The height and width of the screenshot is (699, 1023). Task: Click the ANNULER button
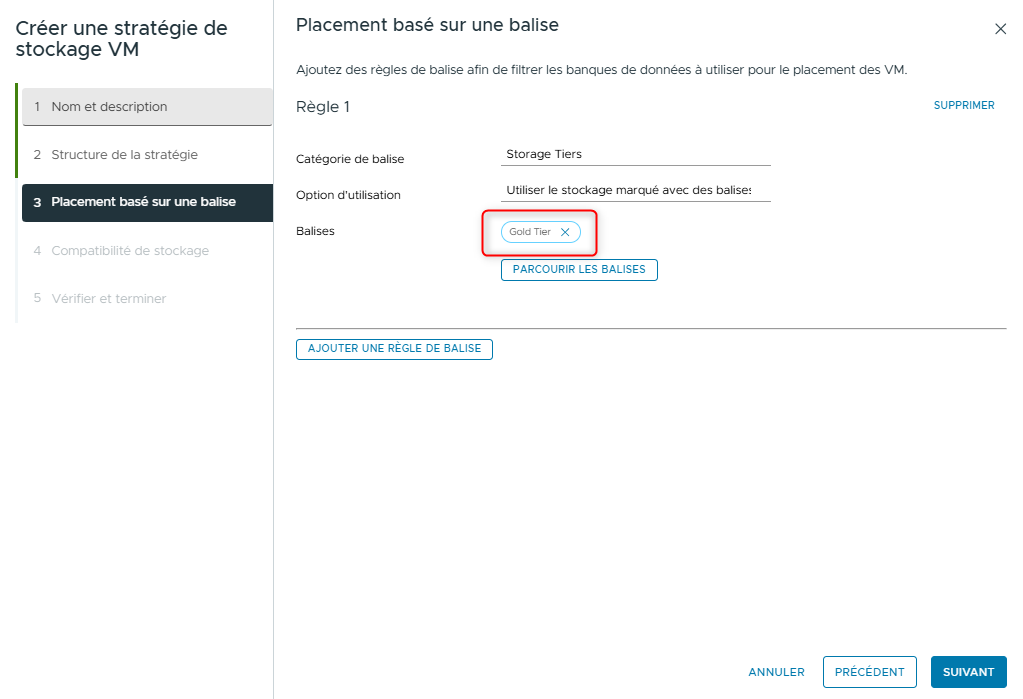pyautogui.click(x=776, y=672)
